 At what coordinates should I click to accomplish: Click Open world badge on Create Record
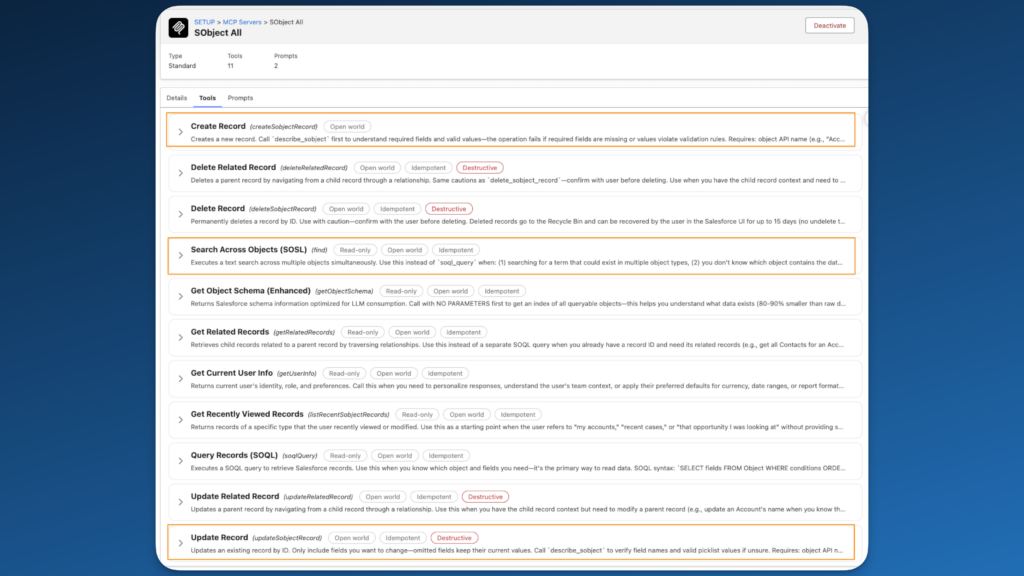click(347, 127)
